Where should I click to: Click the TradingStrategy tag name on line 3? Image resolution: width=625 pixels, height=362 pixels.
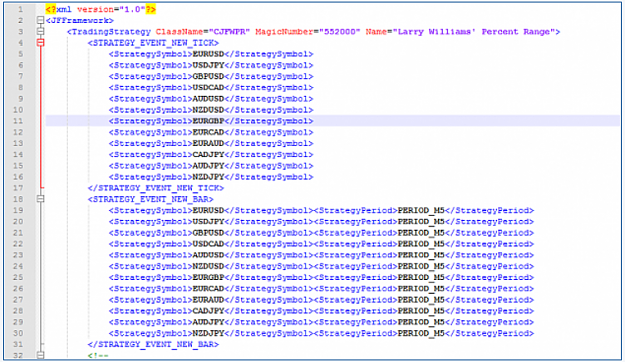pos(111,31)
